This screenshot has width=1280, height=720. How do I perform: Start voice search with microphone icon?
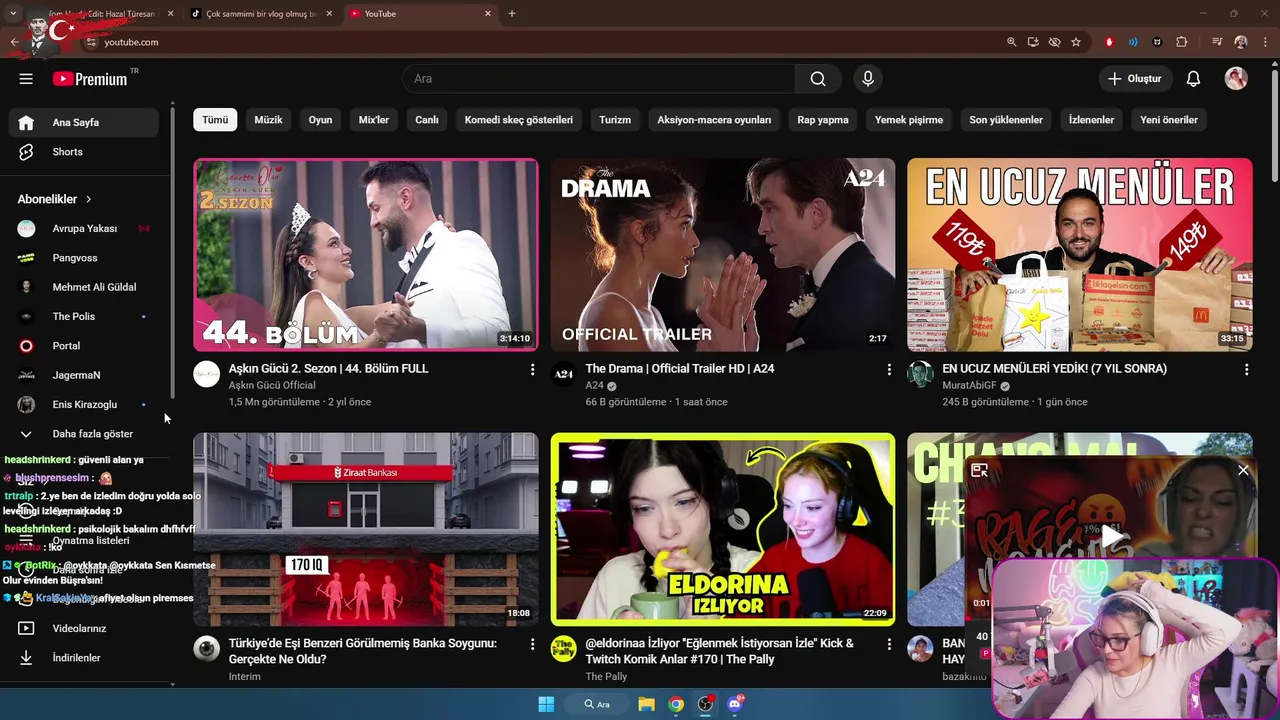[x=867, y=79]
